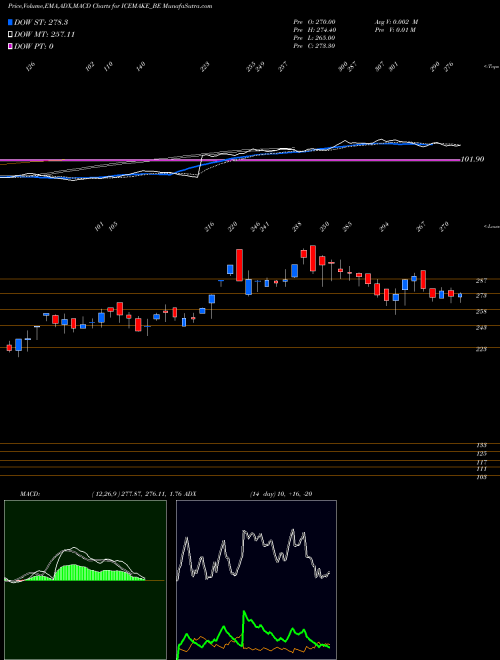Screen dimensions: 500x660
Task: Click the 223 price level label
Action: click(481, 349)
